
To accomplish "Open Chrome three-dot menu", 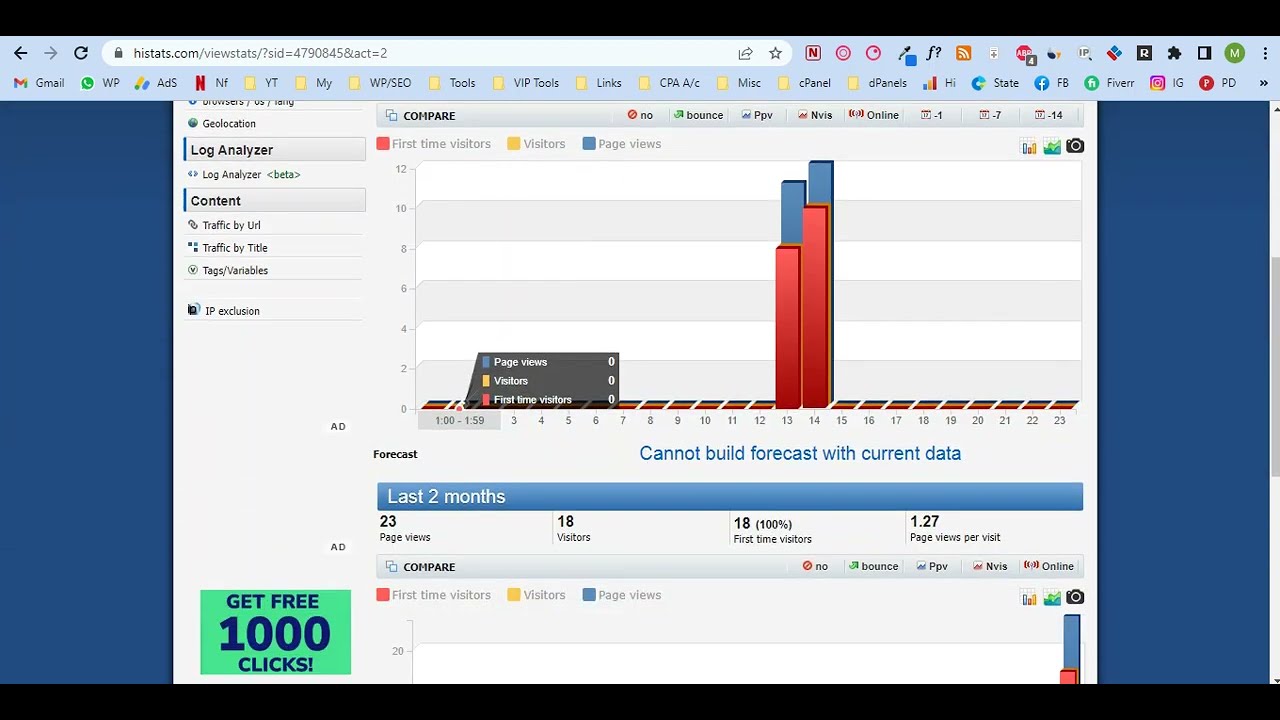I will click(x=1263, y=53).
